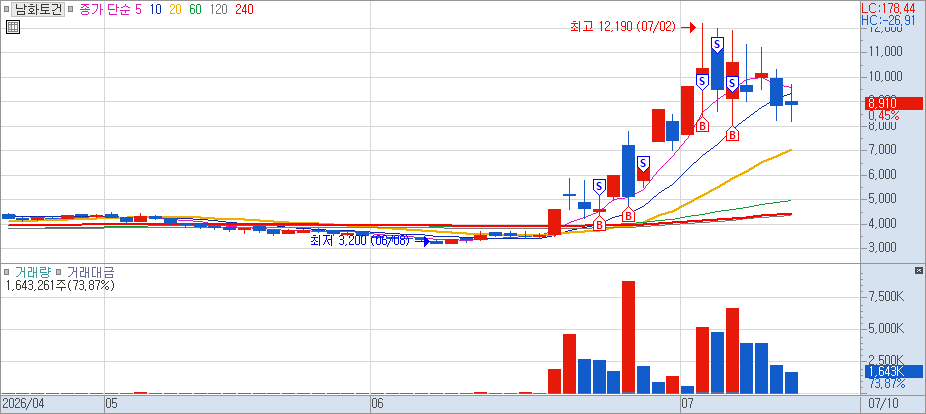926x414 pixels.
Task: Click the HC:-26.91 indicator text
Action: point(888,20)
